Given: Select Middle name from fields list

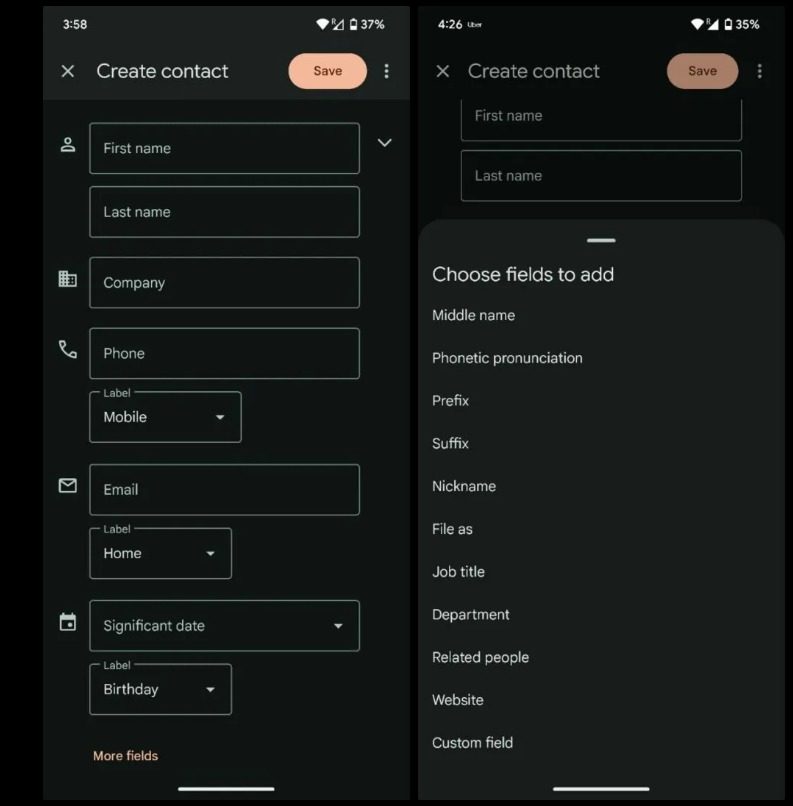Looking at the screenshot, I should 474,315.
